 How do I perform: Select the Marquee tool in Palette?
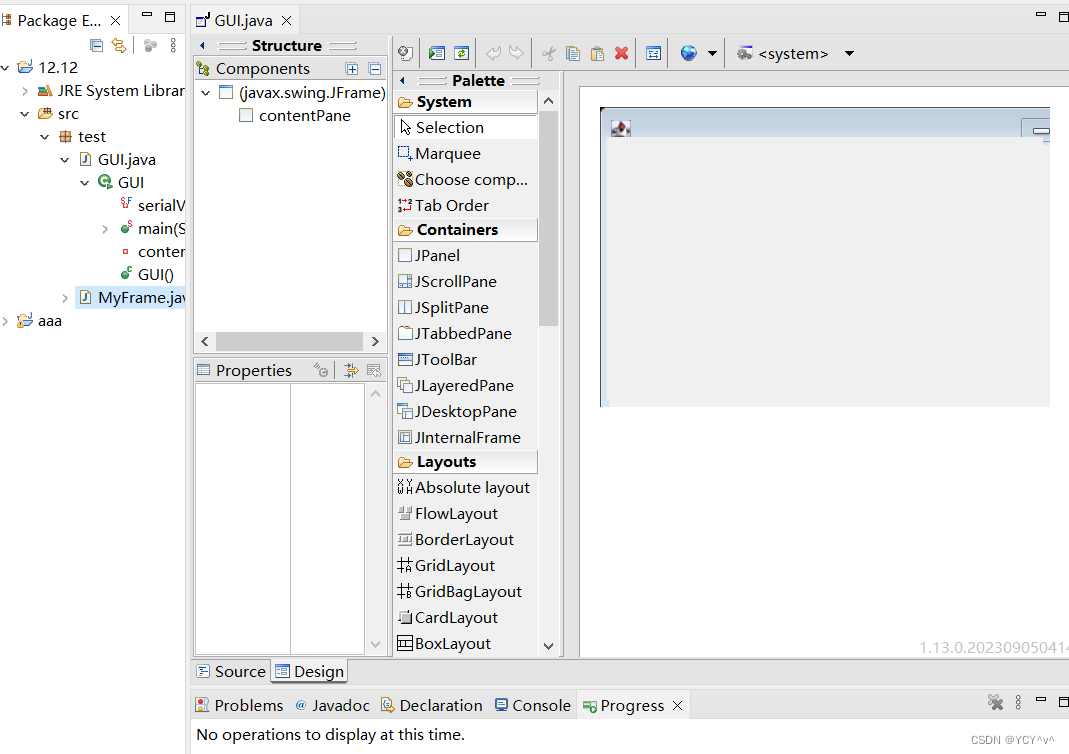[466, 153]
